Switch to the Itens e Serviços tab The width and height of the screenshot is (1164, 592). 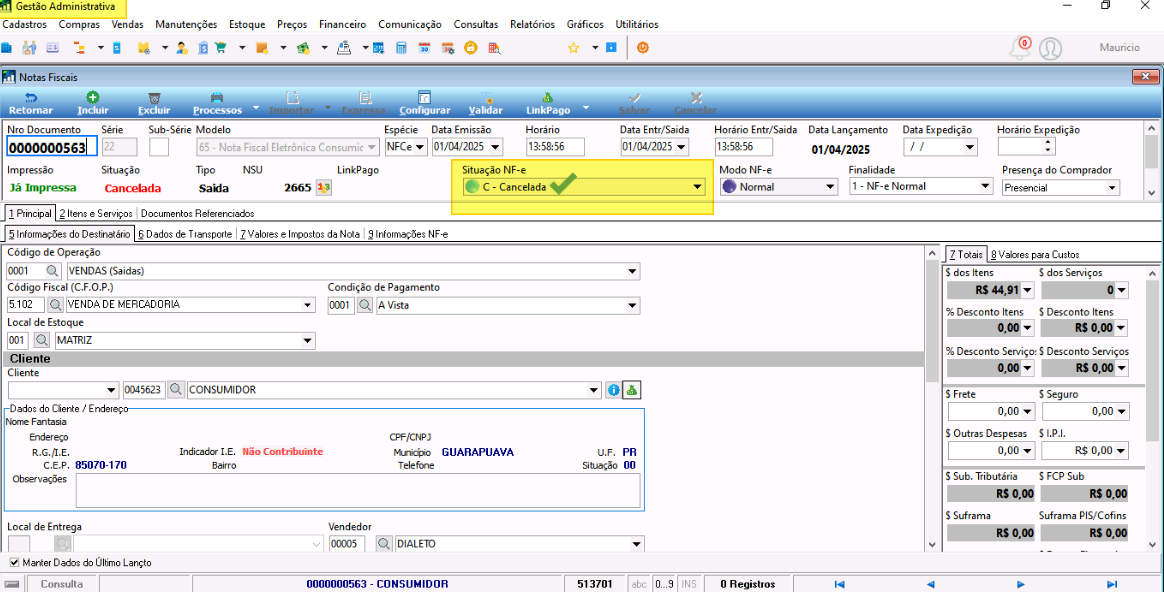(x=97, y=213)
